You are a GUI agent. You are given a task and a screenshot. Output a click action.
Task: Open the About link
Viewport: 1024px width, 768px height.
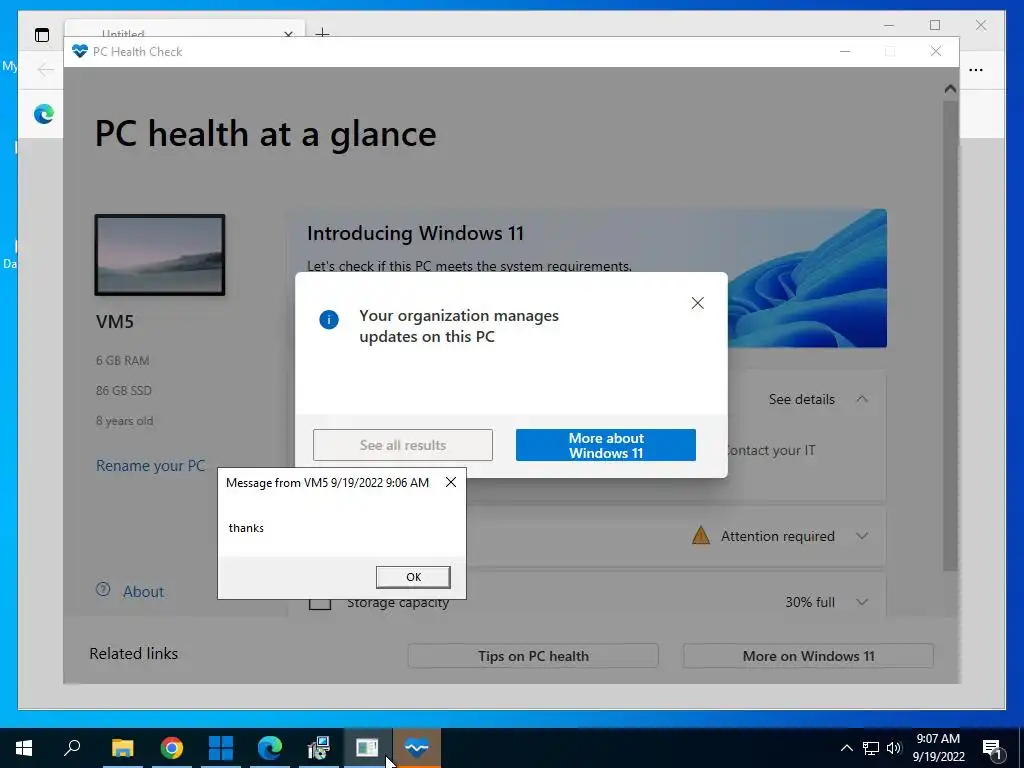click(143, 592)
